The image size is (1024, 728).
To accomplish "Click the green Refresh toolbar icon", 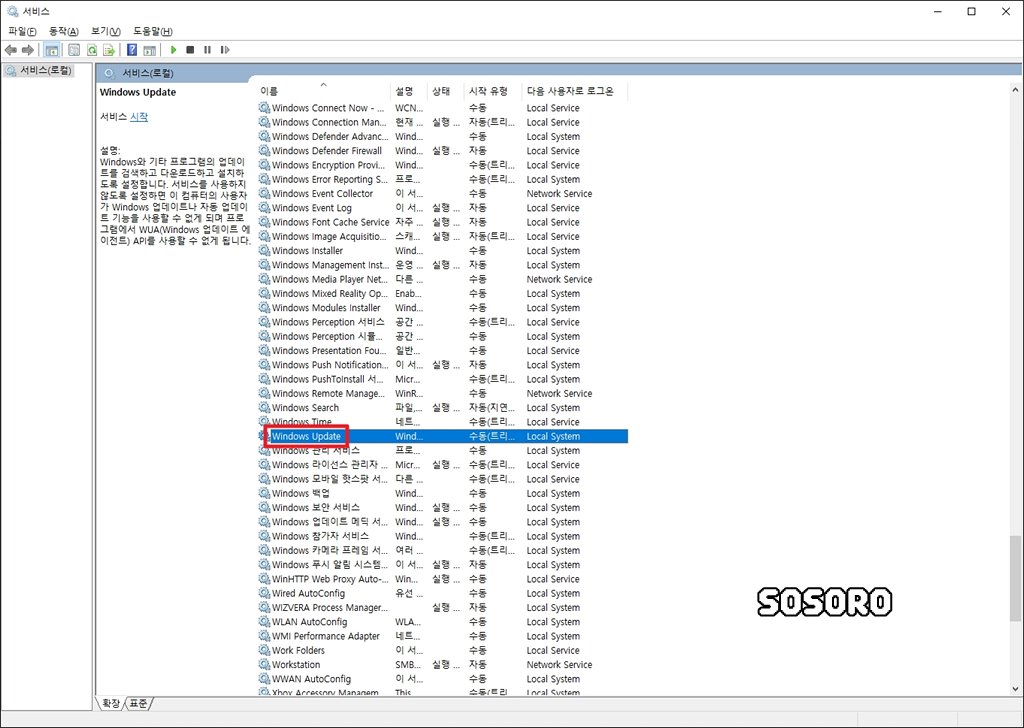I will click(92, 50).
